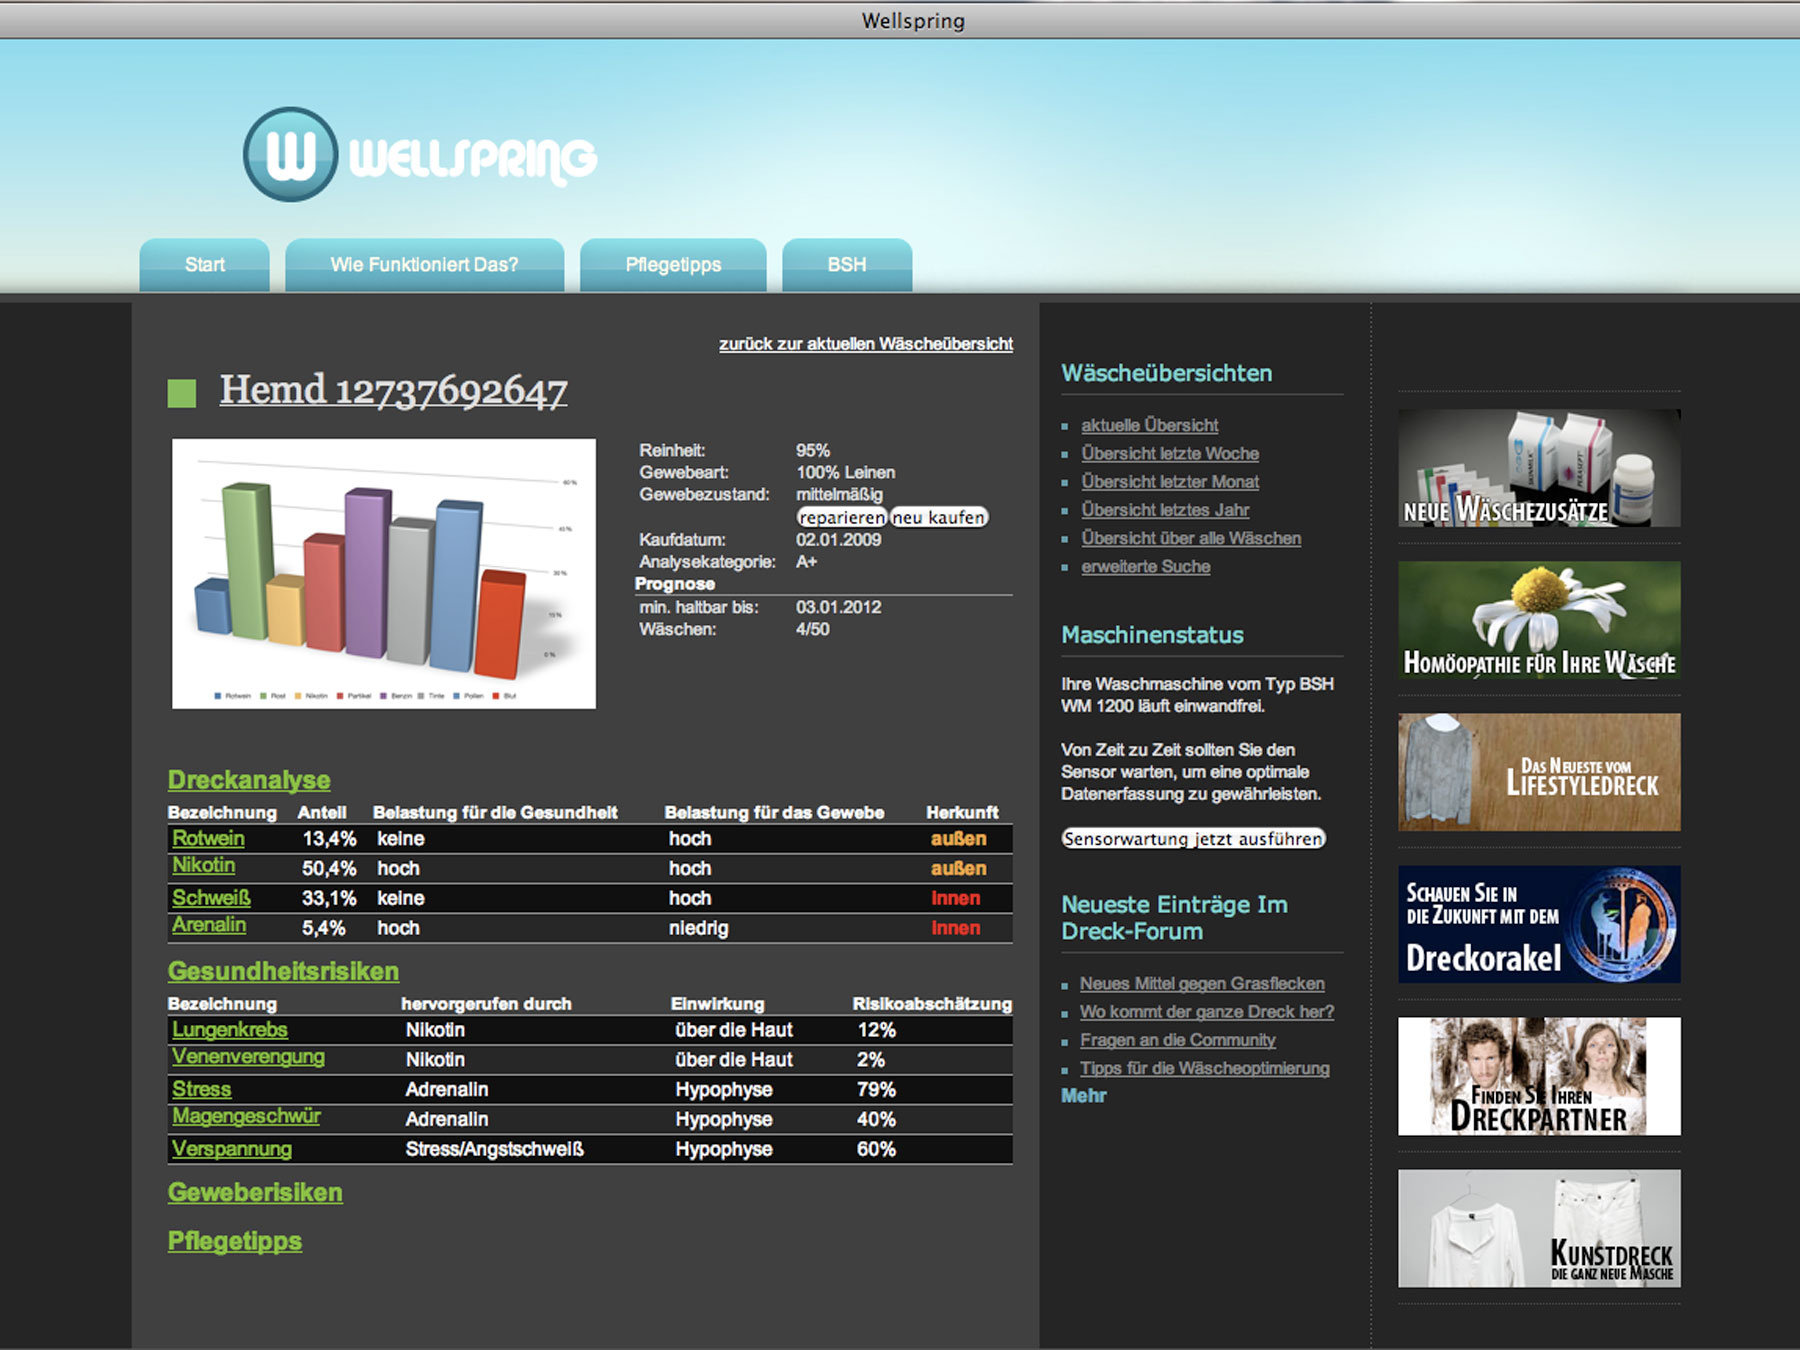Screen dimensions: 1800x1350
Task: Click the Wellspring logo icon
Action: [290, 155]
